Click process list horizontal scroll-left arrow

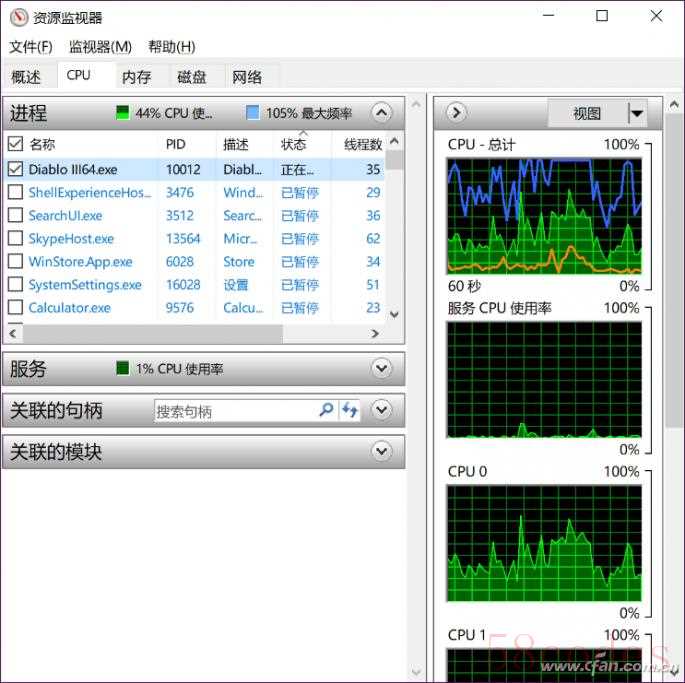point(12,333)
